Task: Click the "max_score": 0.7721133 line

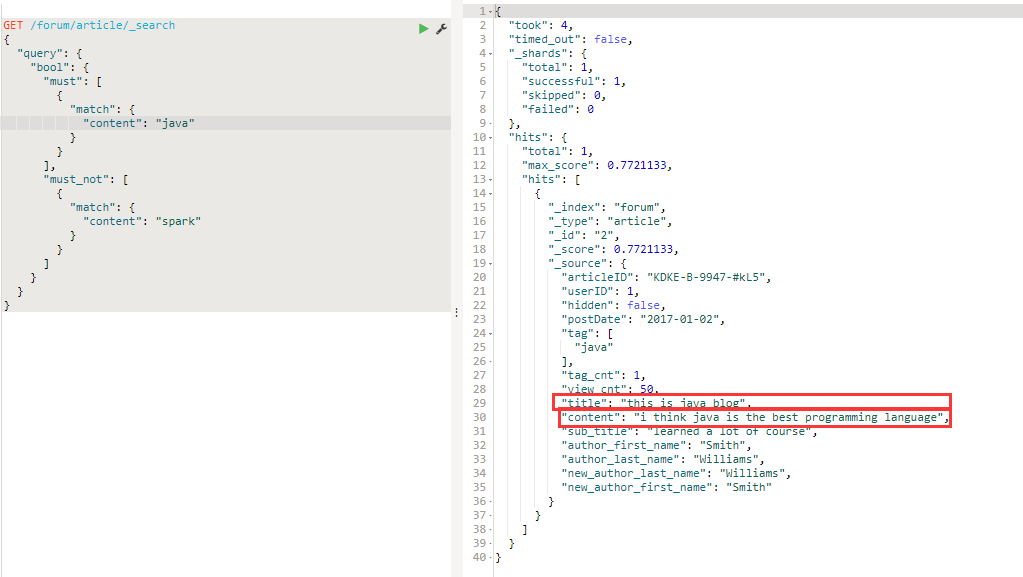Action: 596,166
